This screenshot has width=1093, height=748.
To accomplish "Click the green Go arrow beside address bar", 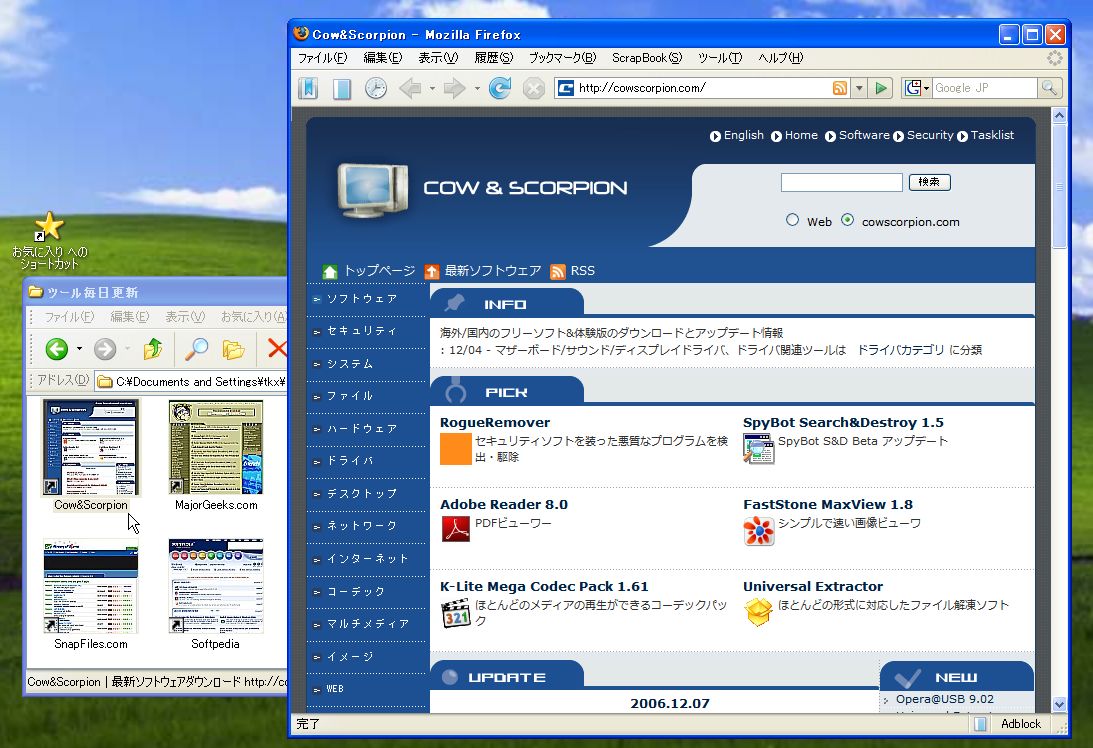I will pos(881,88).
